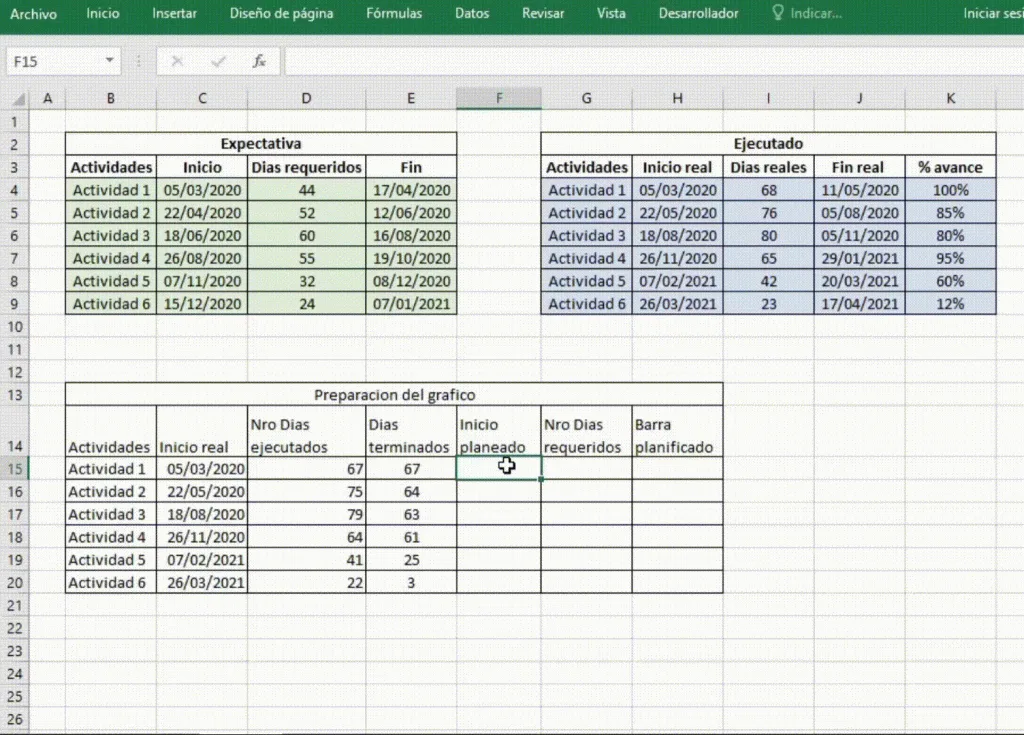The width and height of the screenshot is (1024, 735).
Task: Click the 12% avance cell
Action: pos(950,304)
